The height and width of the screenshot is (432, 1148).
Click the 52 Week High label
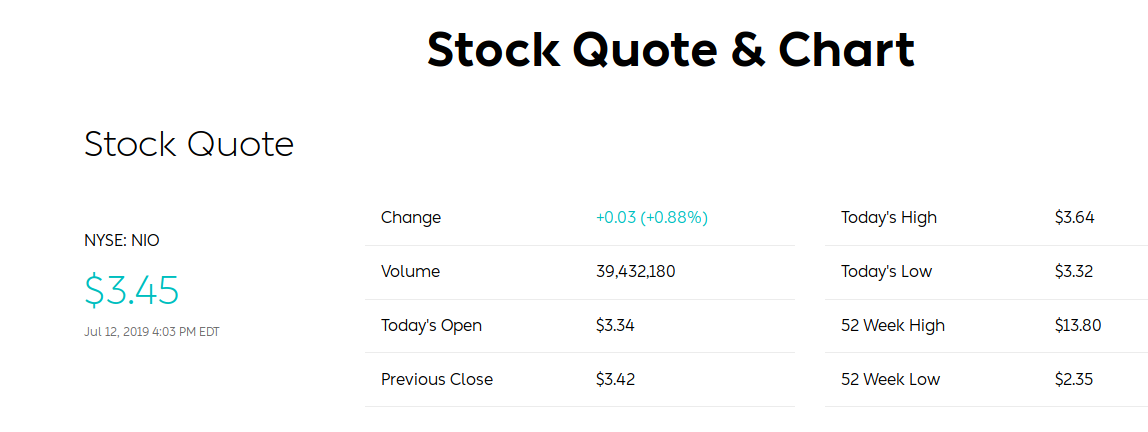tap(893, 326)
